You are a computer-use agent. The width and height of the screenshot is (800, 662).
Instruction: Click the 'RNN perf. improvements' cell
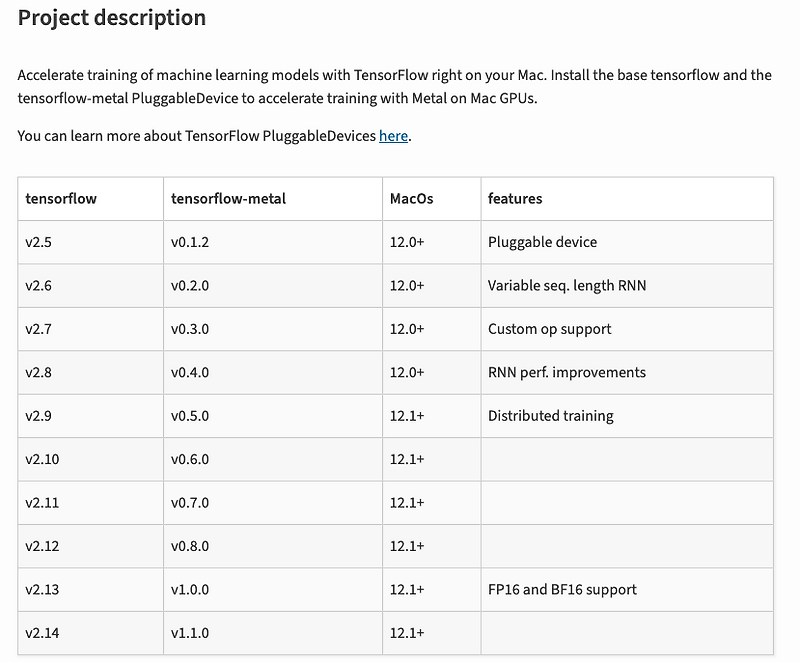(566, 373)
